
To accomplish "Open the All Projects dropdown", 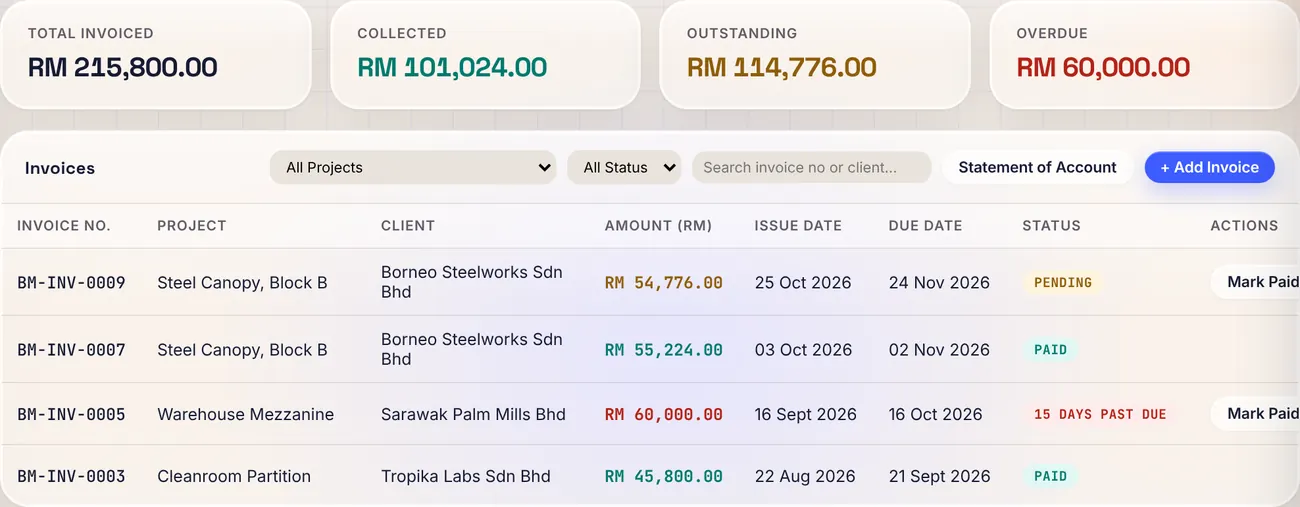I will [413, 167].
